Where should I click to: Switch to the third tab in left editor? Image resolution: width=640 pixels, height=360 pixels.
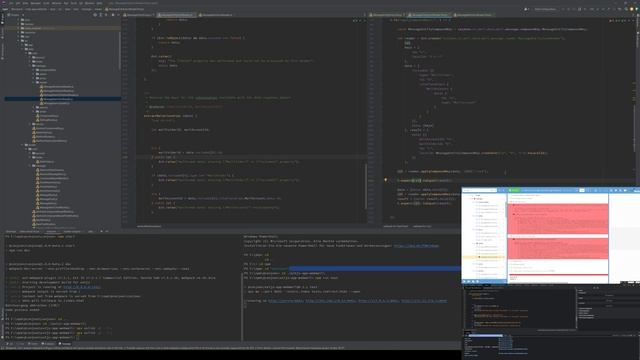point(216,15)
